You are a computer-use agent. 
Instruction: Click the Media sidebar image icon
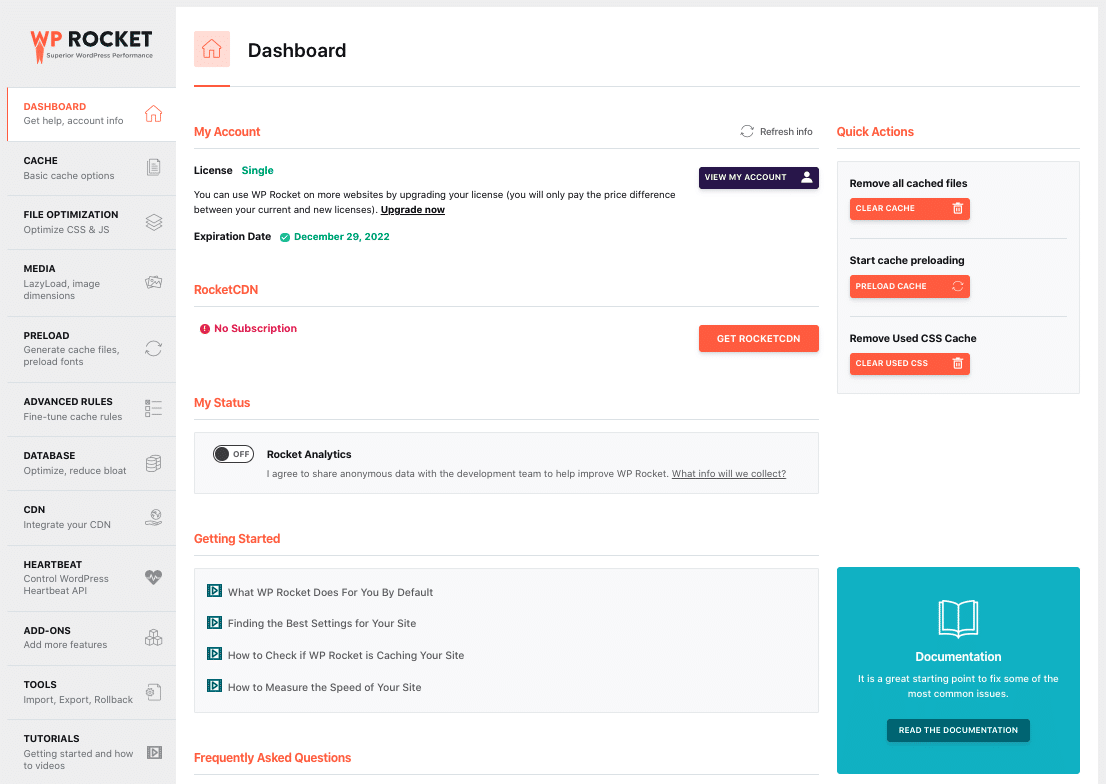153,282
